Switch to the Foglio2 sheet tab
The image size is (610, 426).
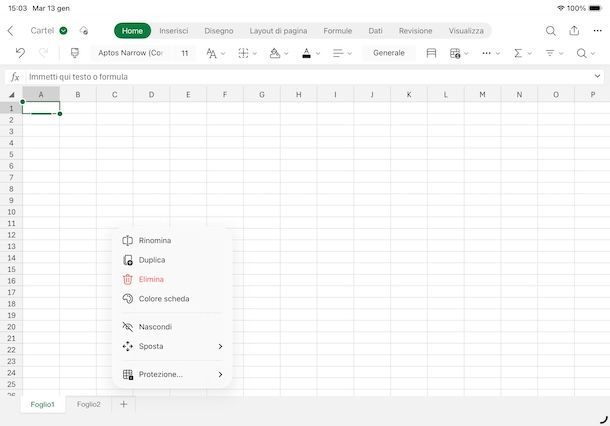(89, 404)
